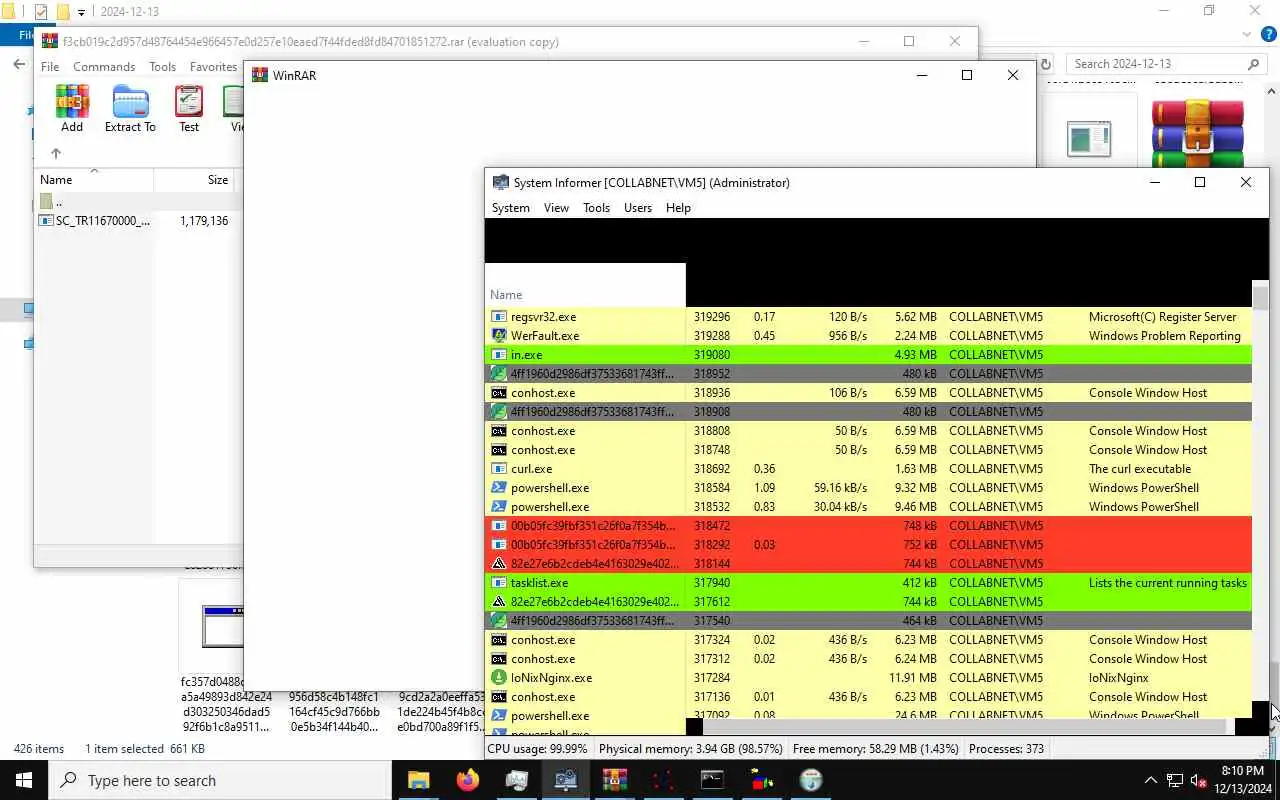1280x800 pixels.
Task: Click 'CPU usage: 99.99%' in status bar
Action: pos(538,749)
